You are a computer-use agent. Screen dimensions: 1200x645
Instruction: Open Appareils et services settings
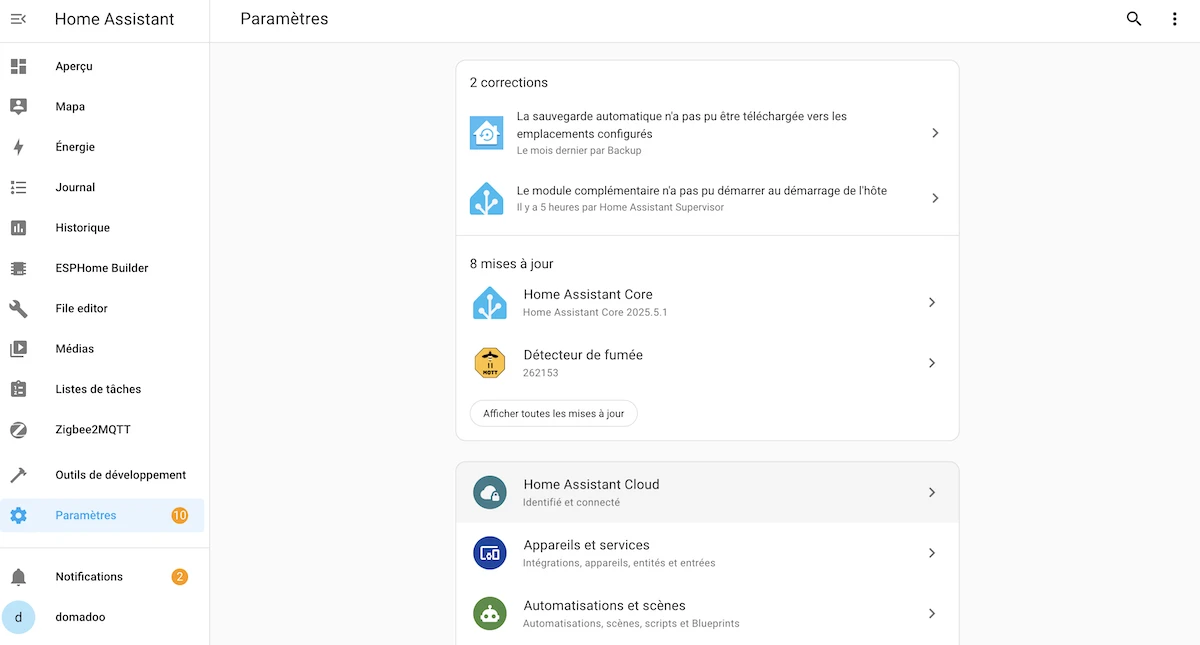(707, 553)
